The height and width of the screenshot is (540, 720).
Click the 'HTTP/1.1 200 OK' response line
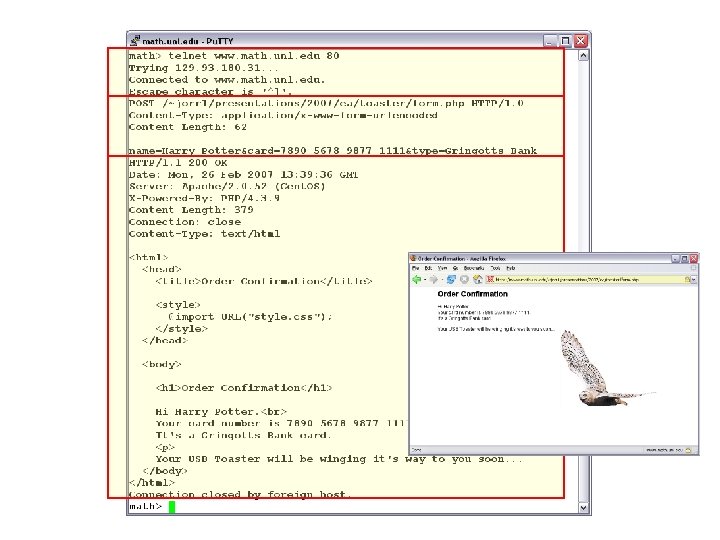(178, 163)
